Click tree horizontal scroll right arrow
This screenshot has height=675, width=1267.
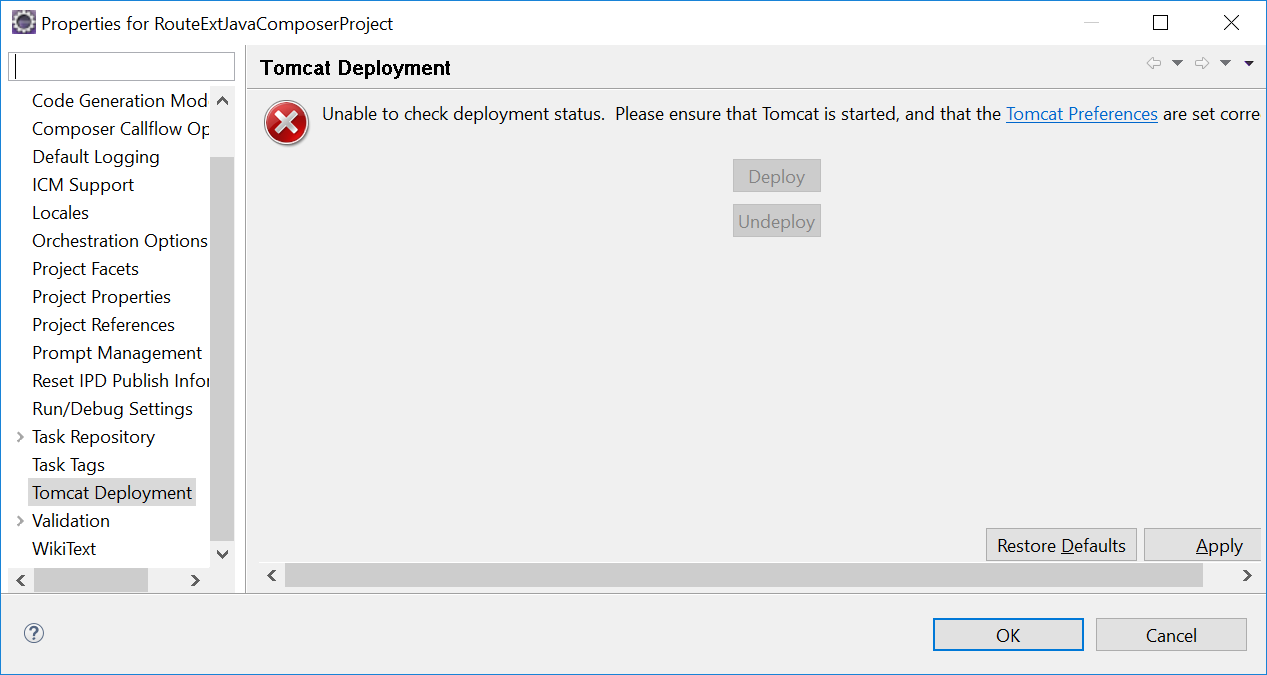coord(196,580)
